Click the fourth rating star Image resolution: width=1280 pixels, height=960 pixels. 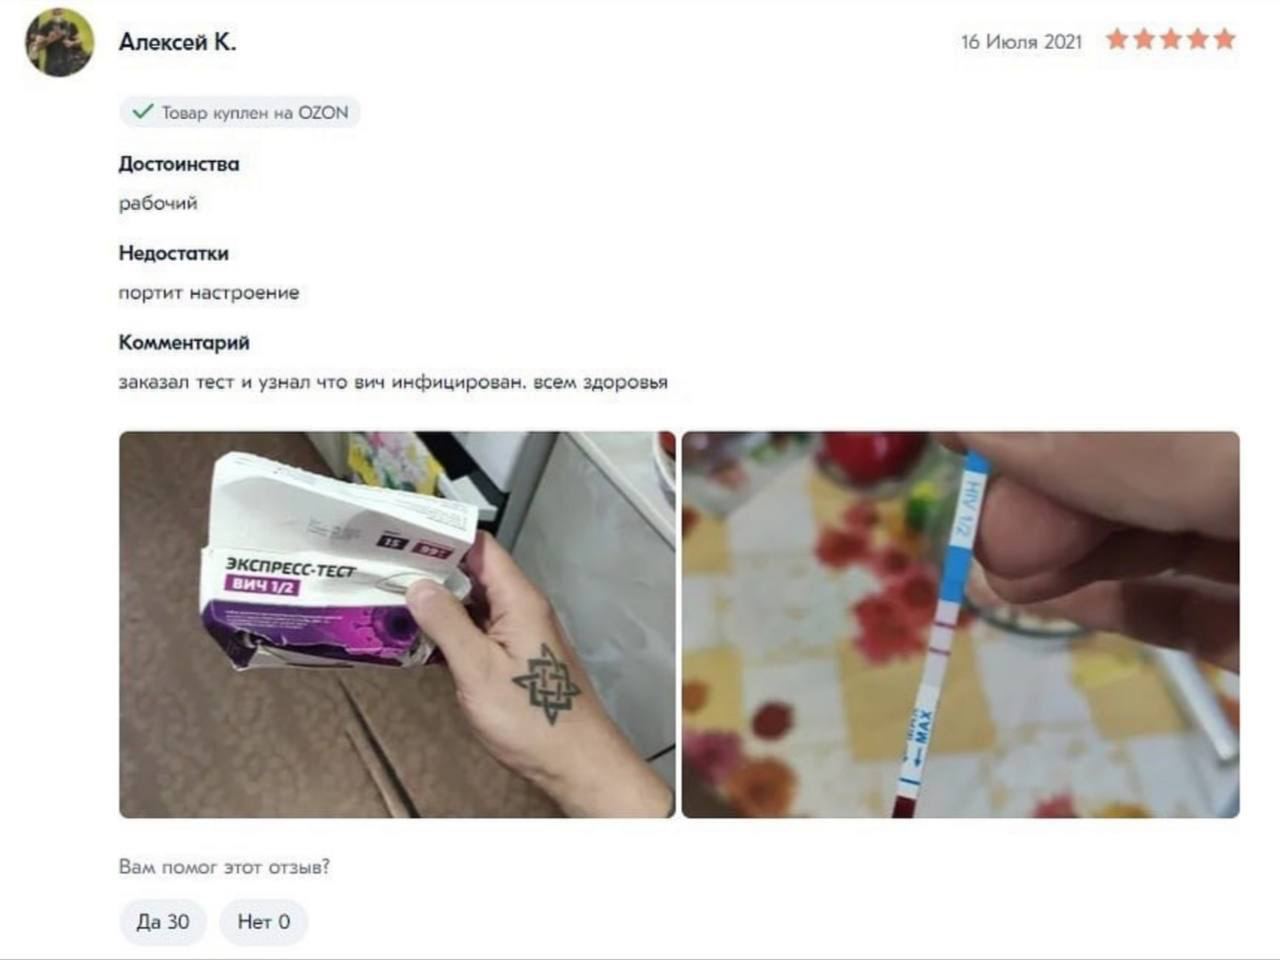(1198, 40)
